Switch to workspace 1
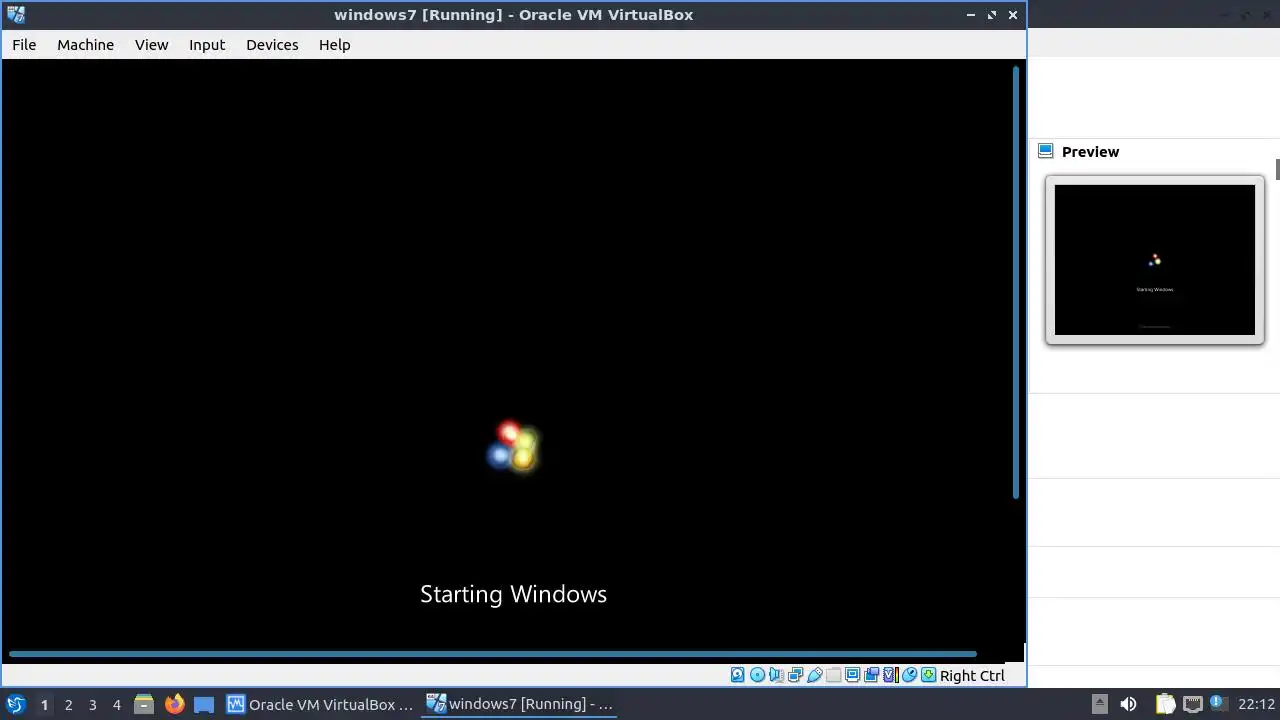This screenshot has height=720, width=1280. (44, 705)
